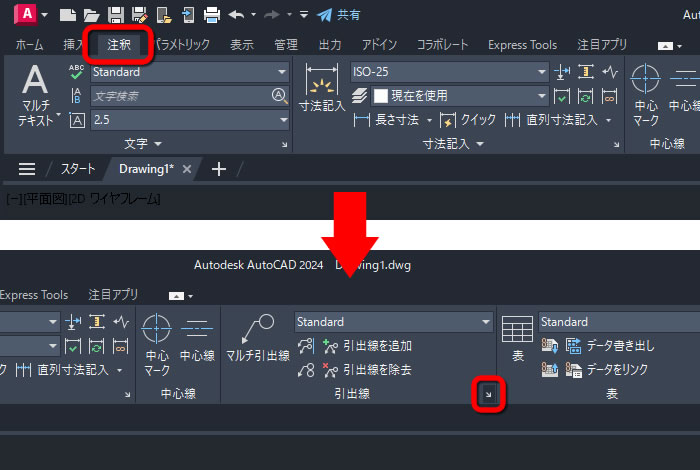Switch to the ホーム ribbon tab
The height and width of the screenshot is (470, 700).
[29, 45]
